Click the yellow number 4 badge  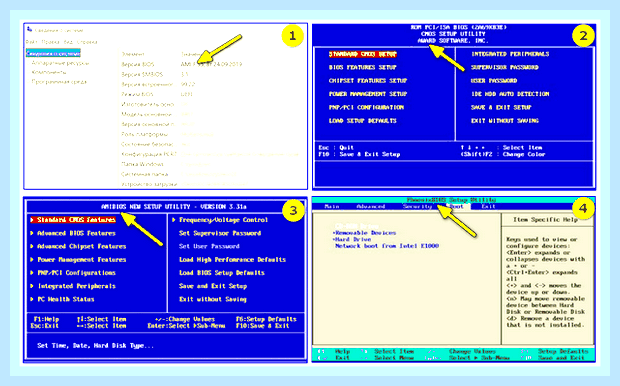tap(583, 208)
